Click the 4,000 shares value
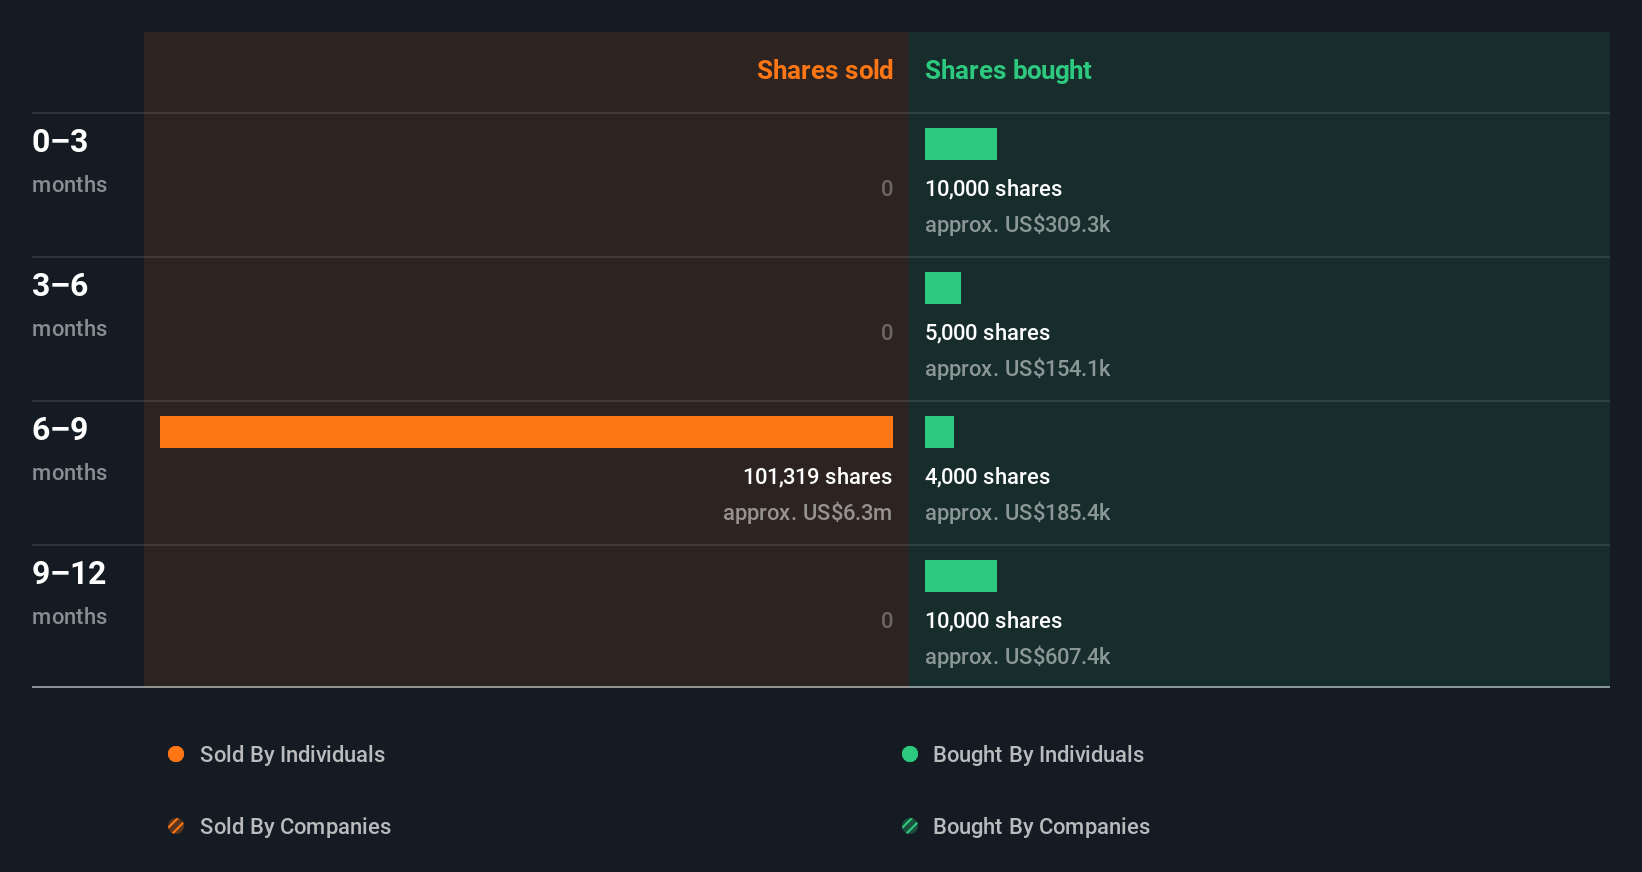The height and width of the screenshot is (872, 1642). 987,477
